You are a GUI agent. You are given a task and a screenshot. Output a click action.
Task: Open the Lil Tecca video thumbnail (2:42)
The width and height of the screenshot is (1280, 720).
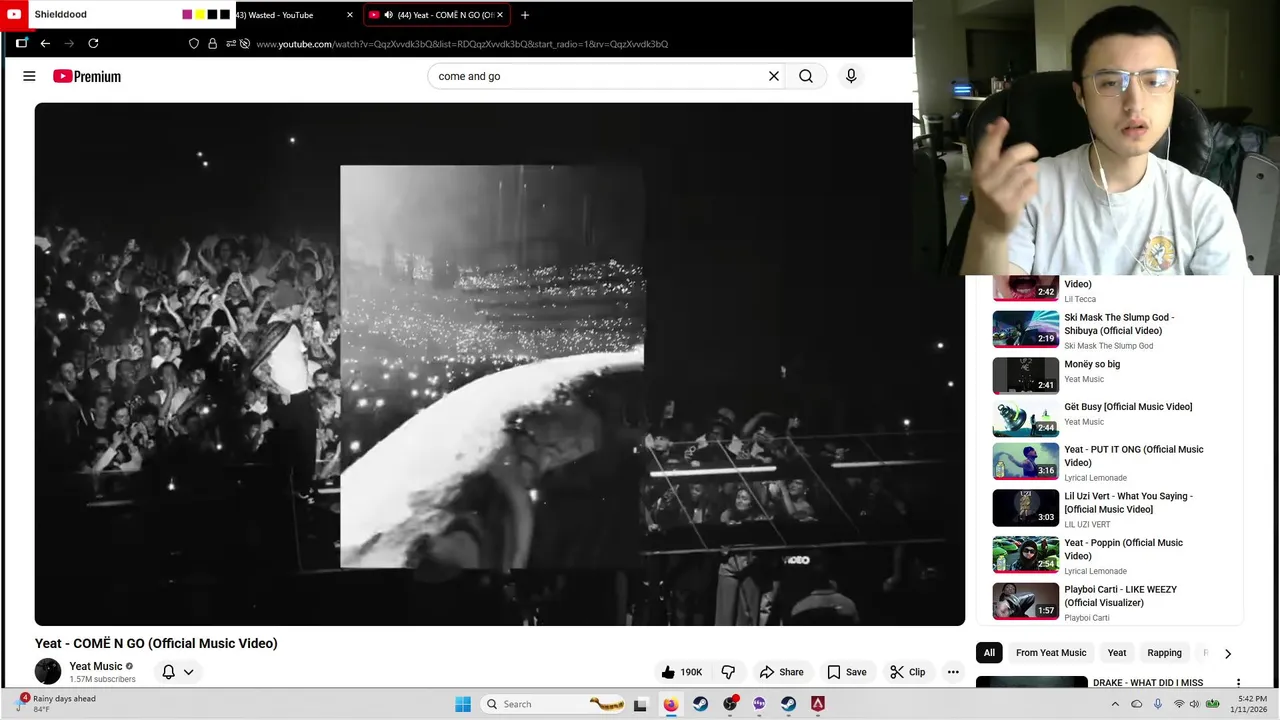1025,287
